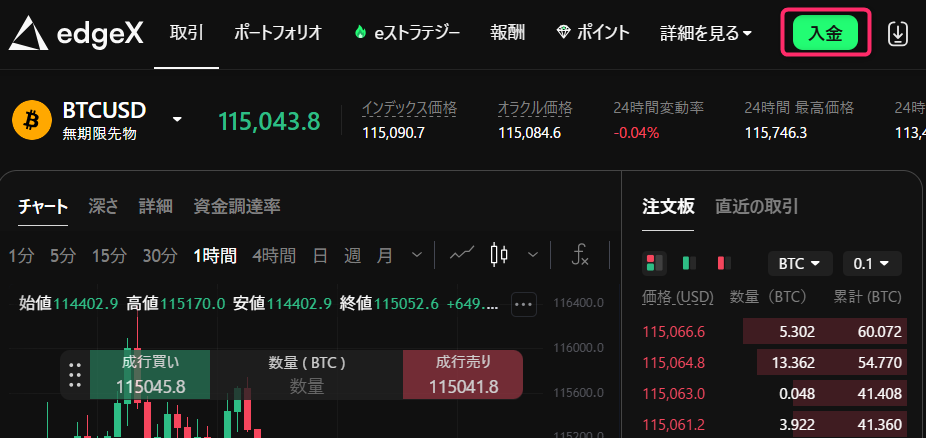Select ask price 115,064.8 in order book
Image resolution: width=926 pixels, height=438 pixels.
(x=674, y=362)
